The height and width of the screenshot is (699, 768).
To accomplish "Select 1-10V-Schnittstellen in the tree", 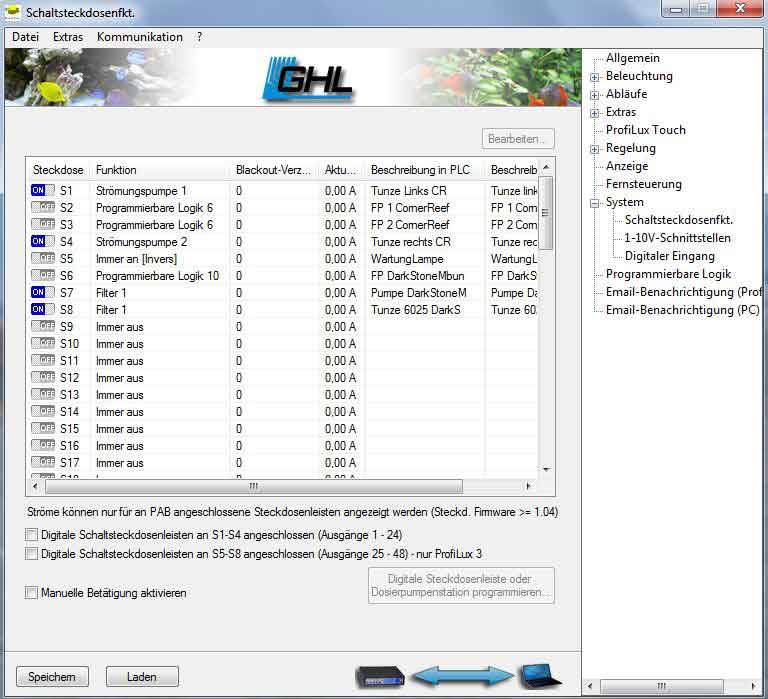I will [677, 238].
